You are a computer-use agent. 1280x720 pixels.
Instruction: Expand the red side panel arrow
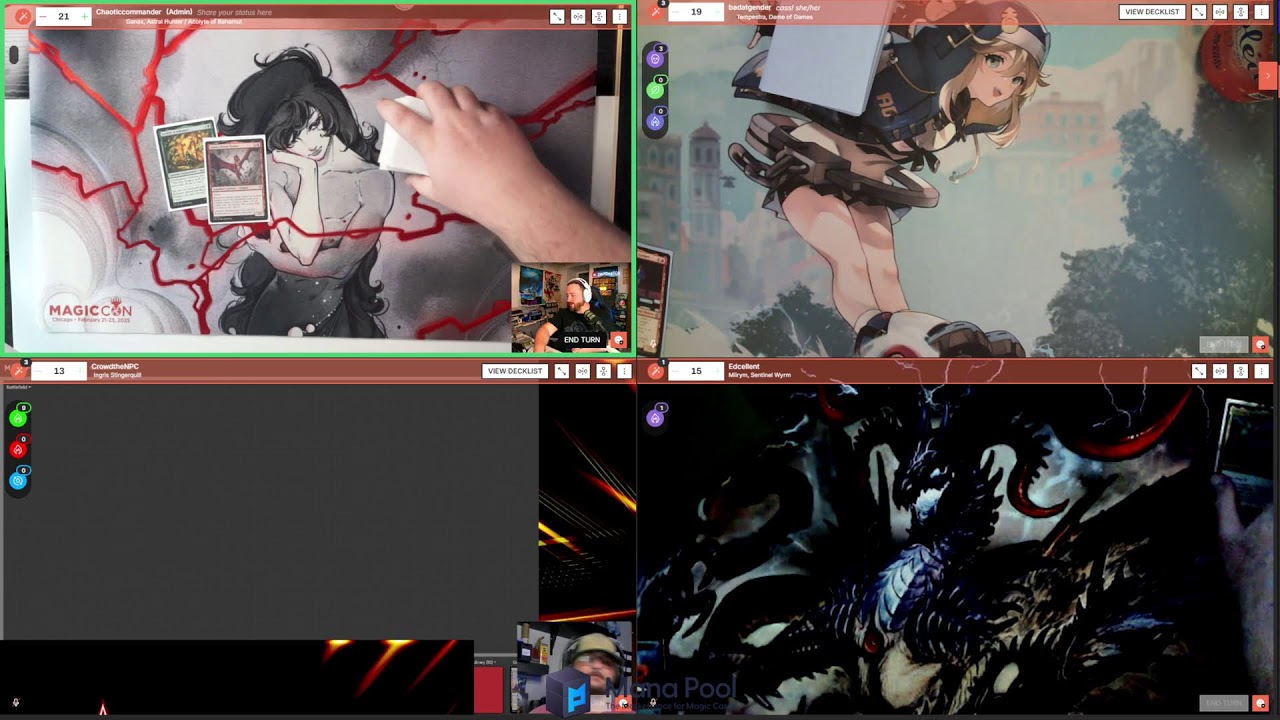(1268, 75)
